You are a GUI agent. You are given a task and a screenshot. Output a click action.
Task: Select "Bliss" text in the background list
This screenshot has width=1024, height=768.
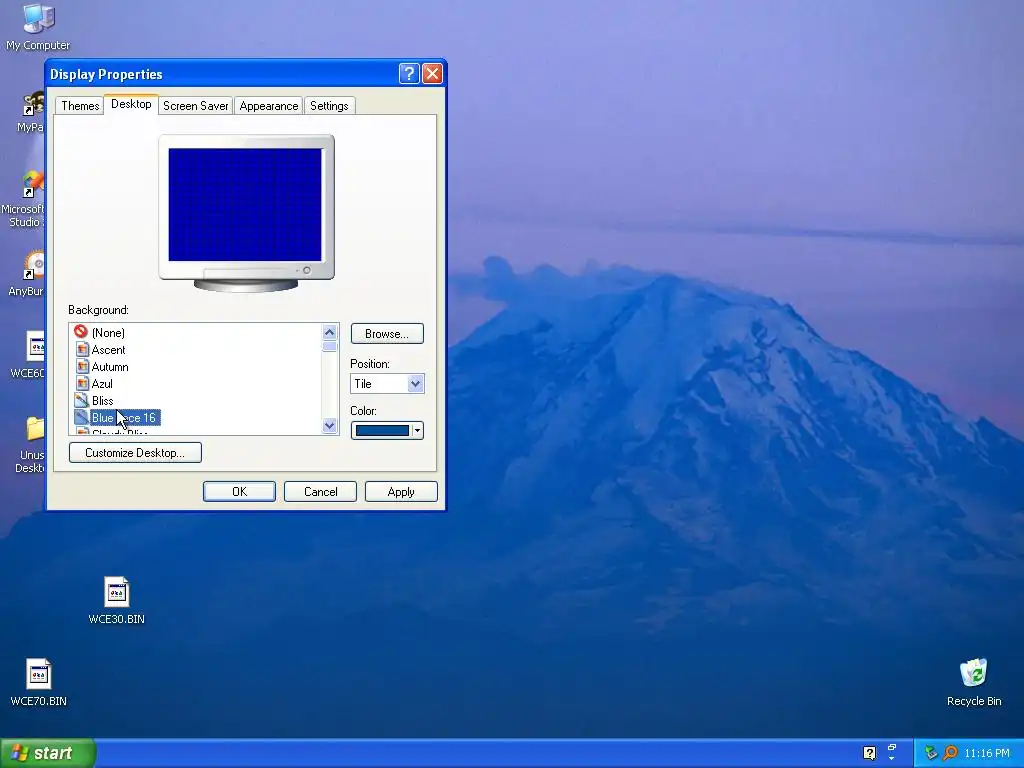coord(103,400)
